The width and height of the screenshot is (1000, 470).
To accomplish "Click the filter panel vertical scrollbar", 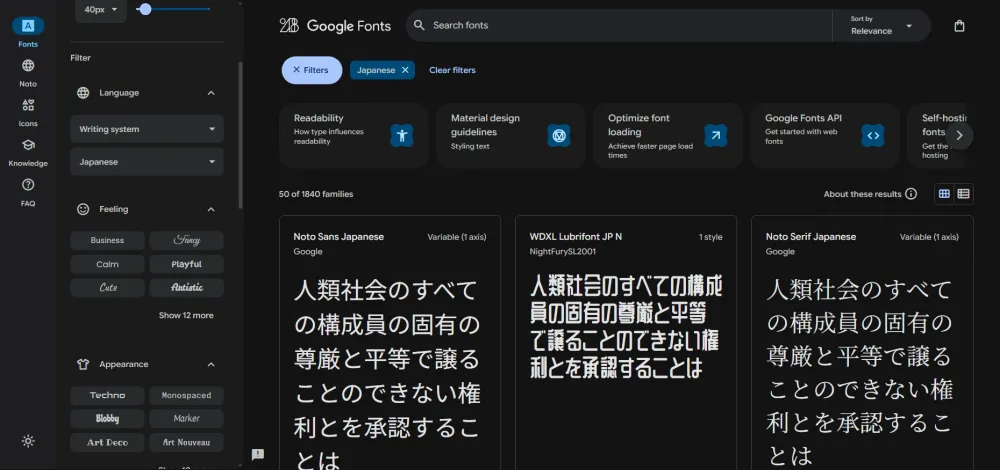I will 240,135.
